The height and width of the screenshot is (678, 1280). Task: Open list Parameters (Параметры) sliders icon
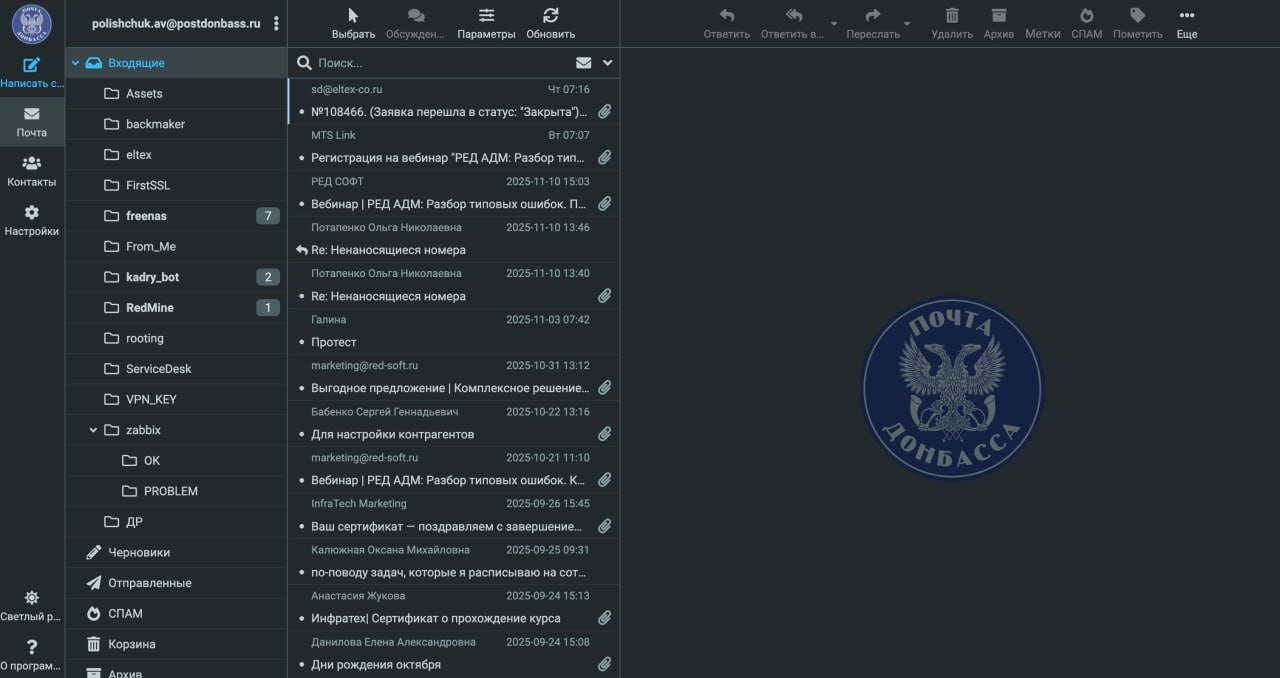pyautogui.click(x=486, y=16)
